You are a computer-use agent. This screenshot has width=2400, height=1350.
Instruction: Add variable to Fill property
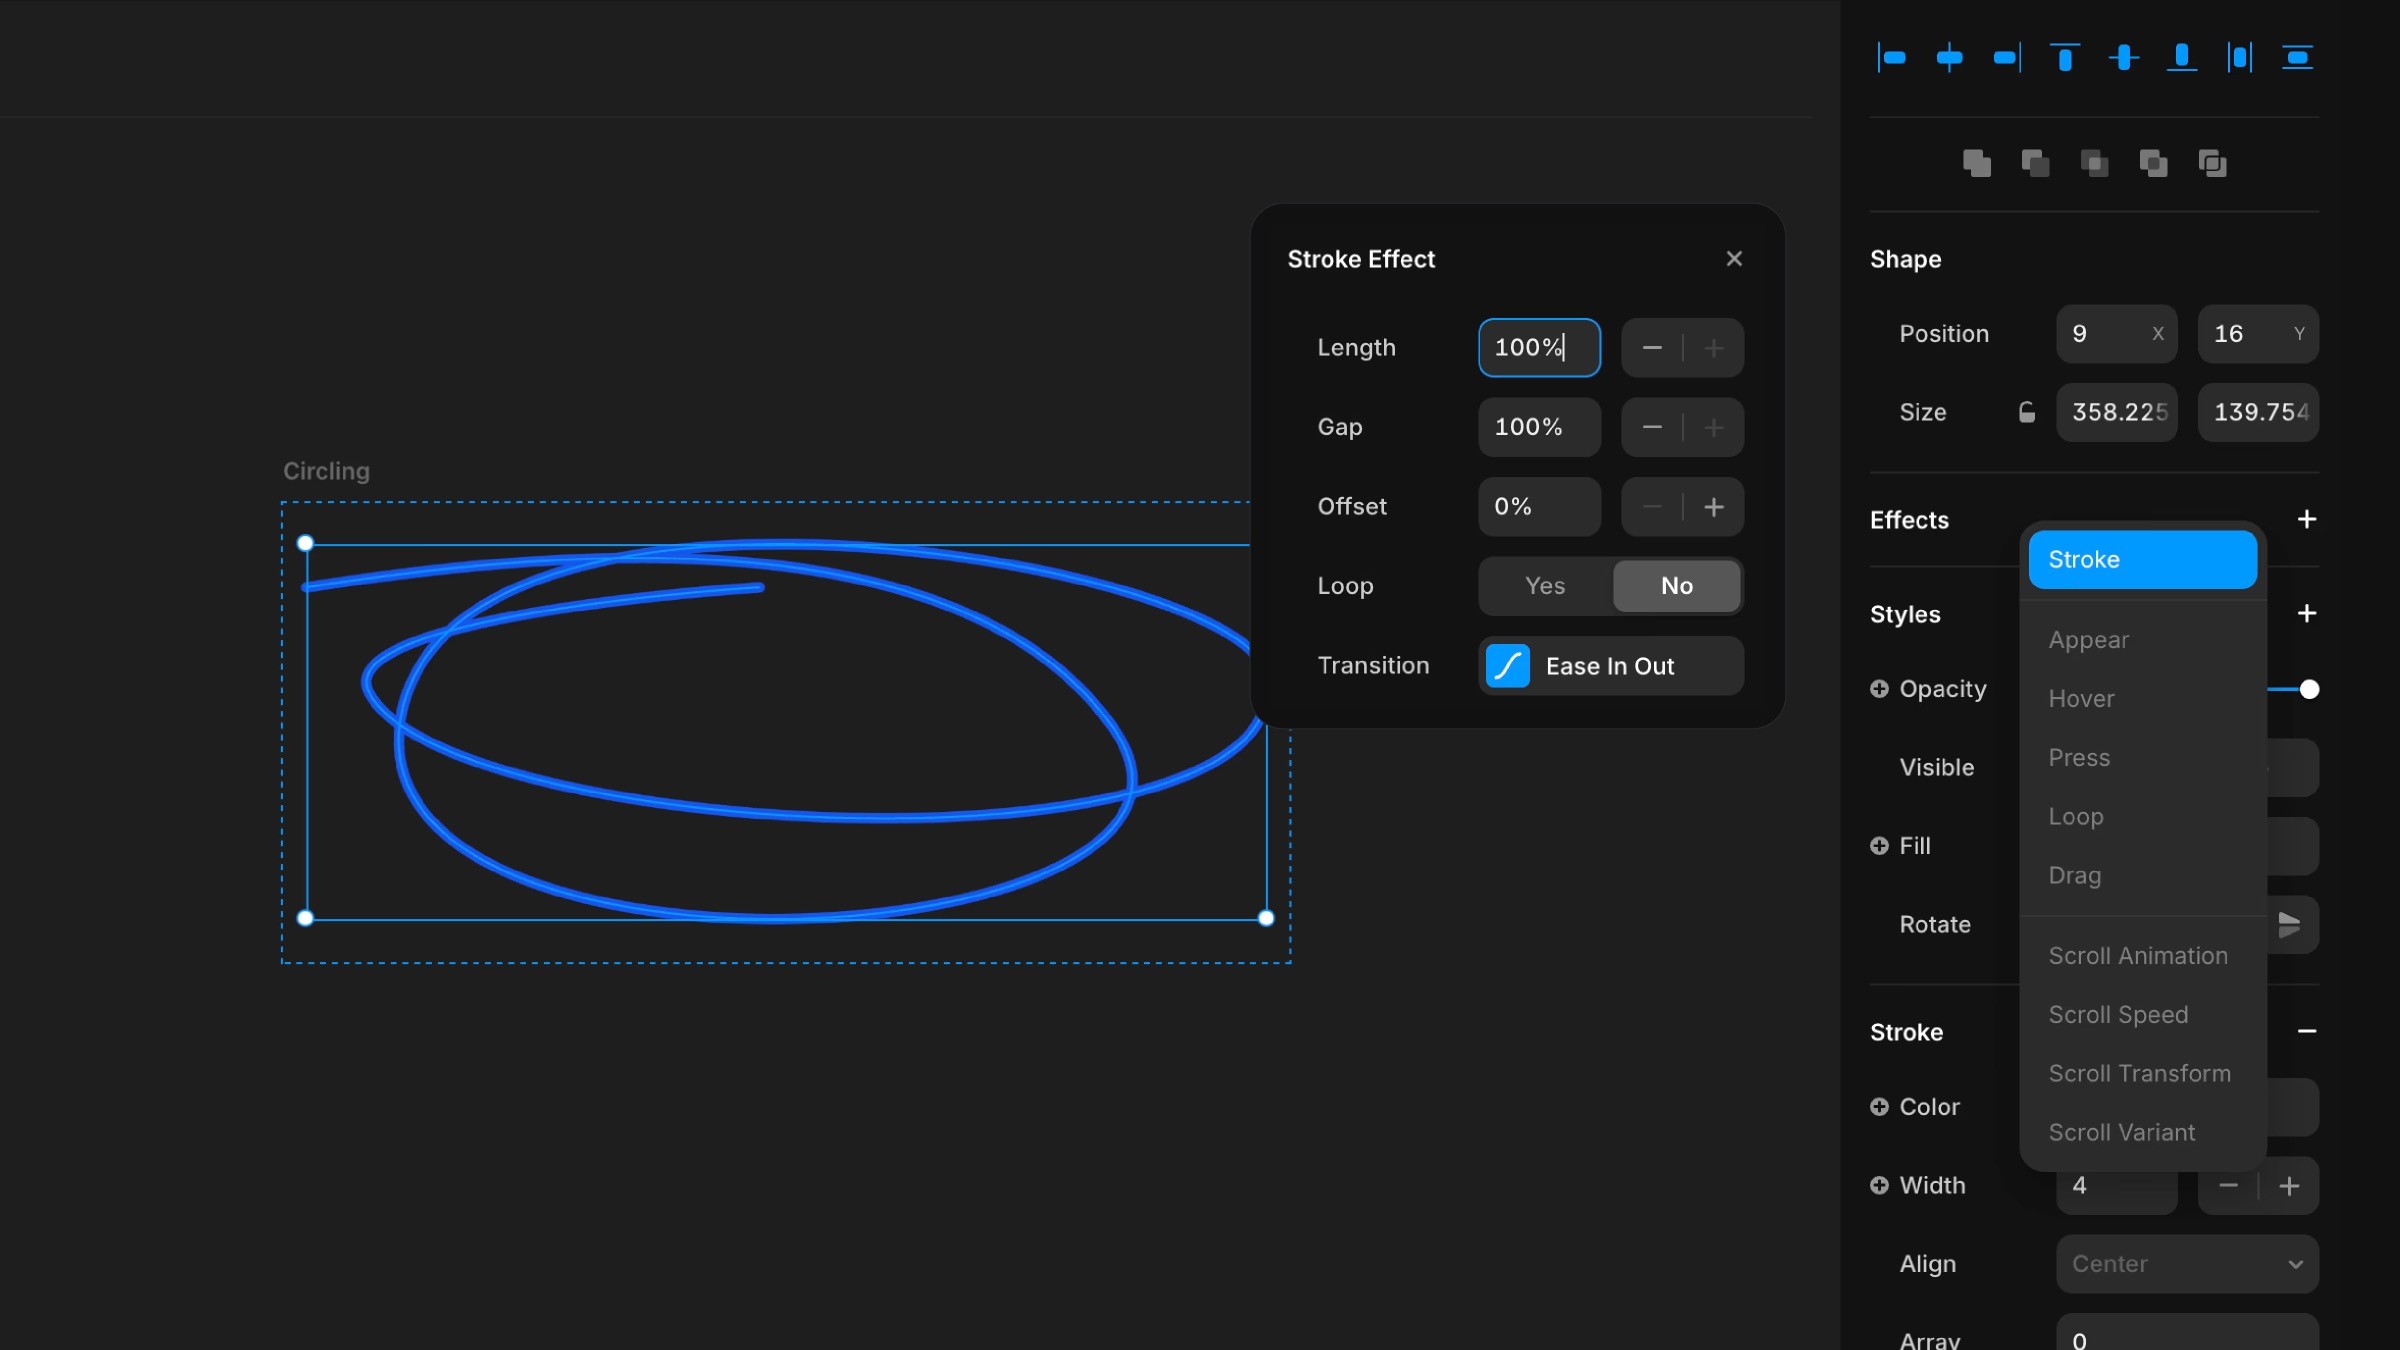[1879, 846]
